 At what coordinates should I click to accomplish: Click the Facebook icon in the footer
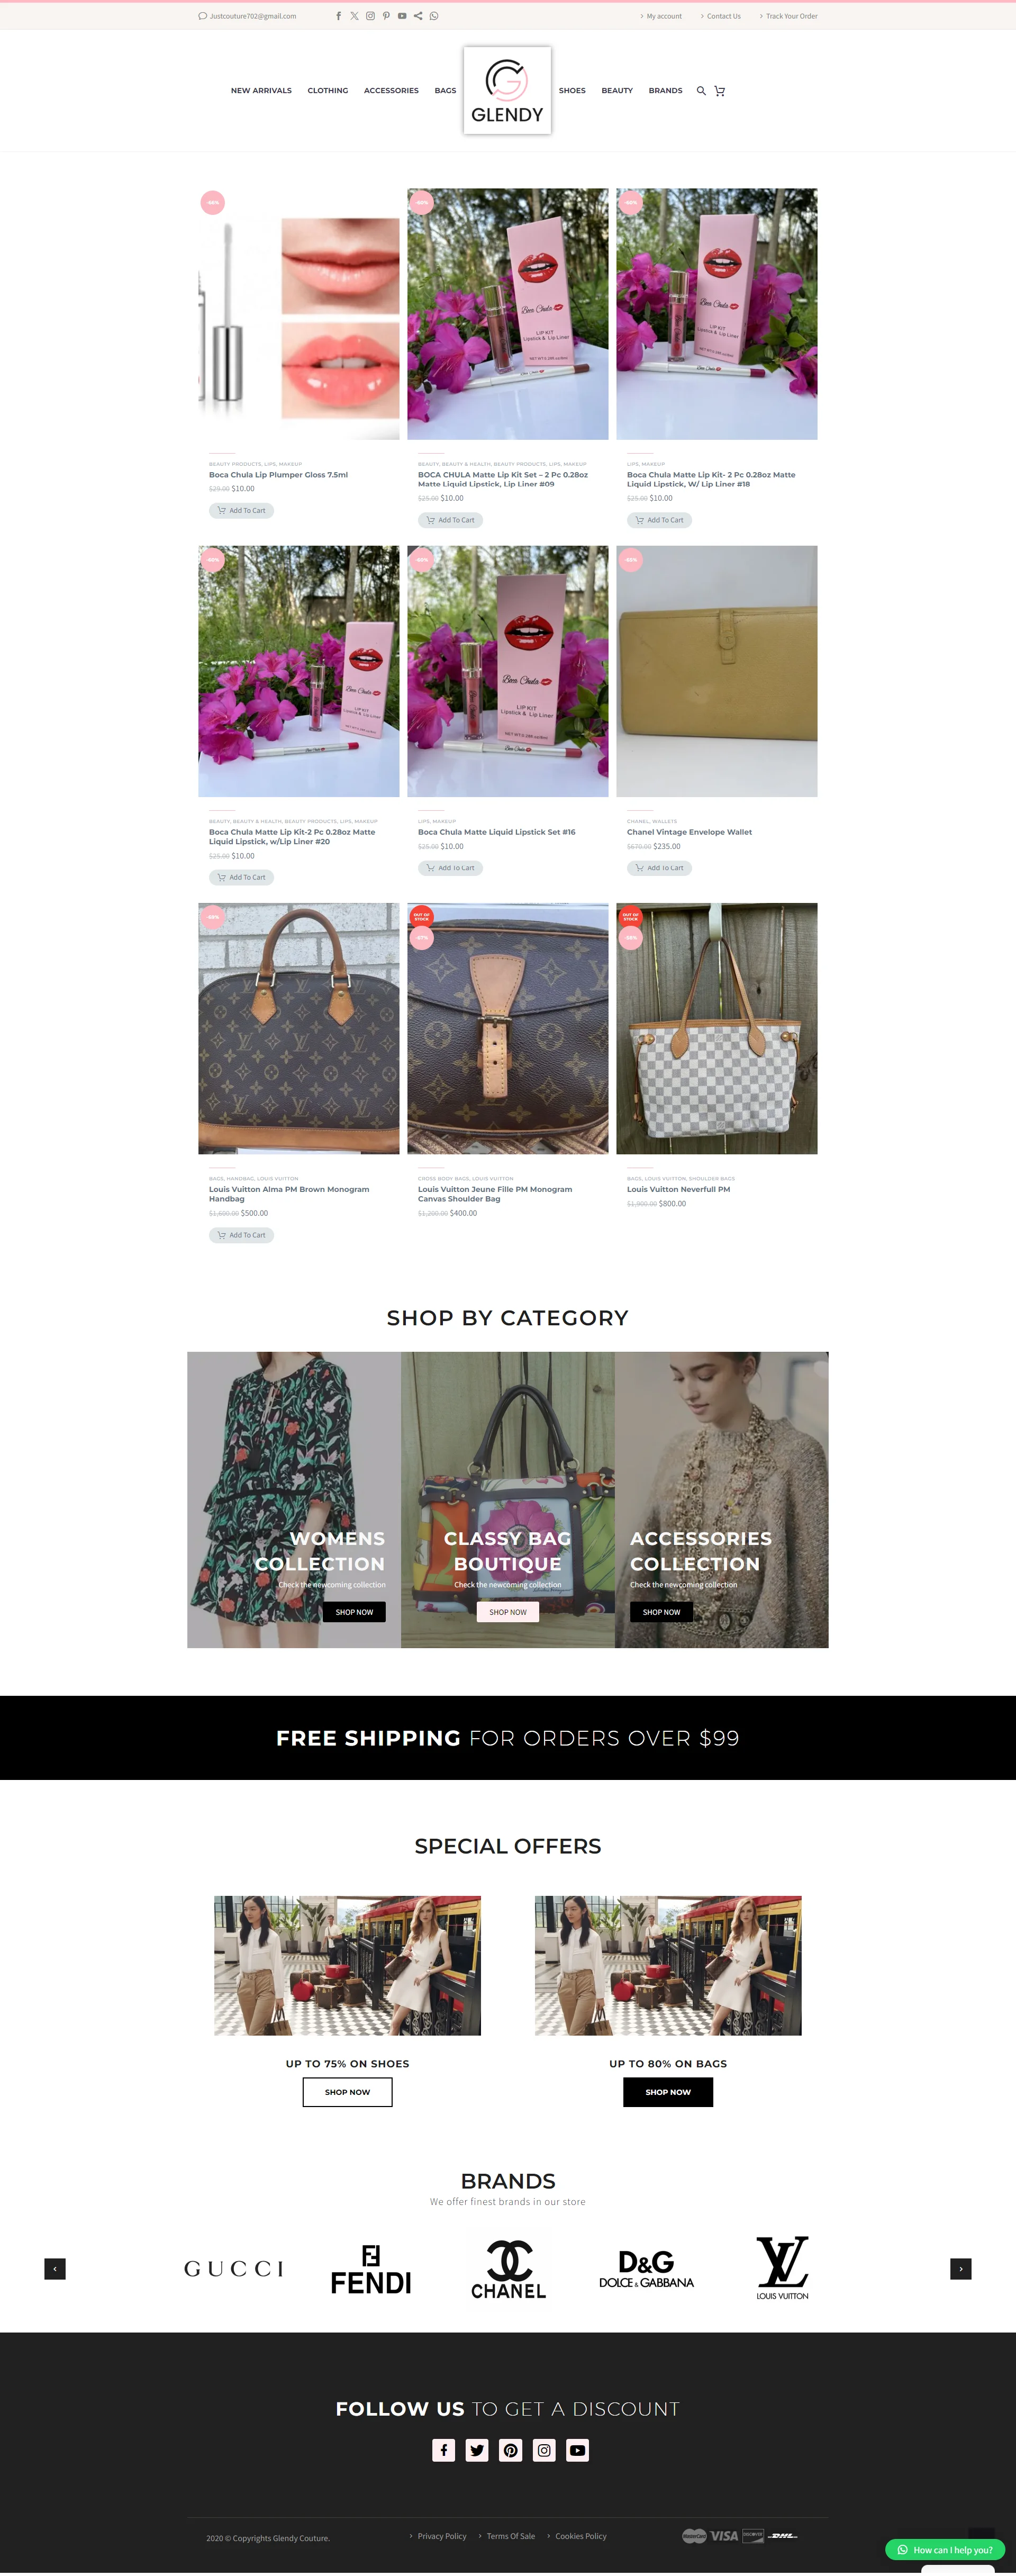(444, 2450)
